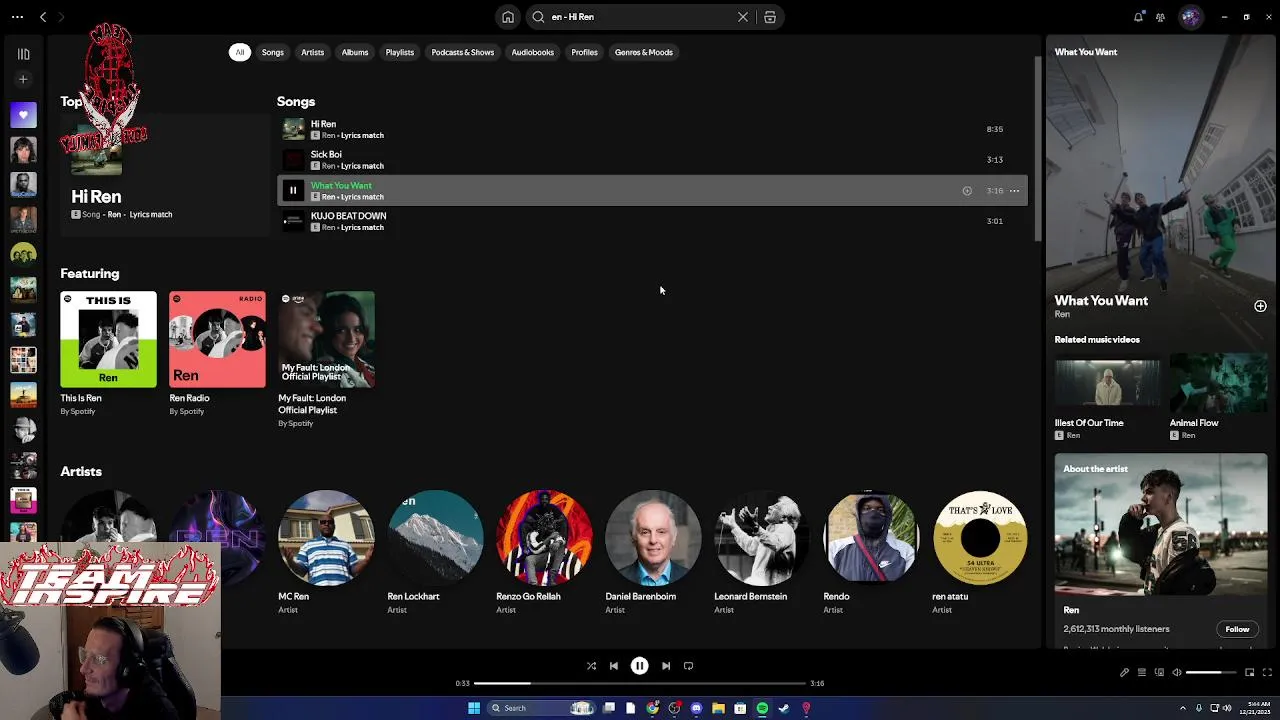The height and width of the screenshot is (720, 1280).
Task: Open the Friend Activity icon
Action: pos(1160,17)
